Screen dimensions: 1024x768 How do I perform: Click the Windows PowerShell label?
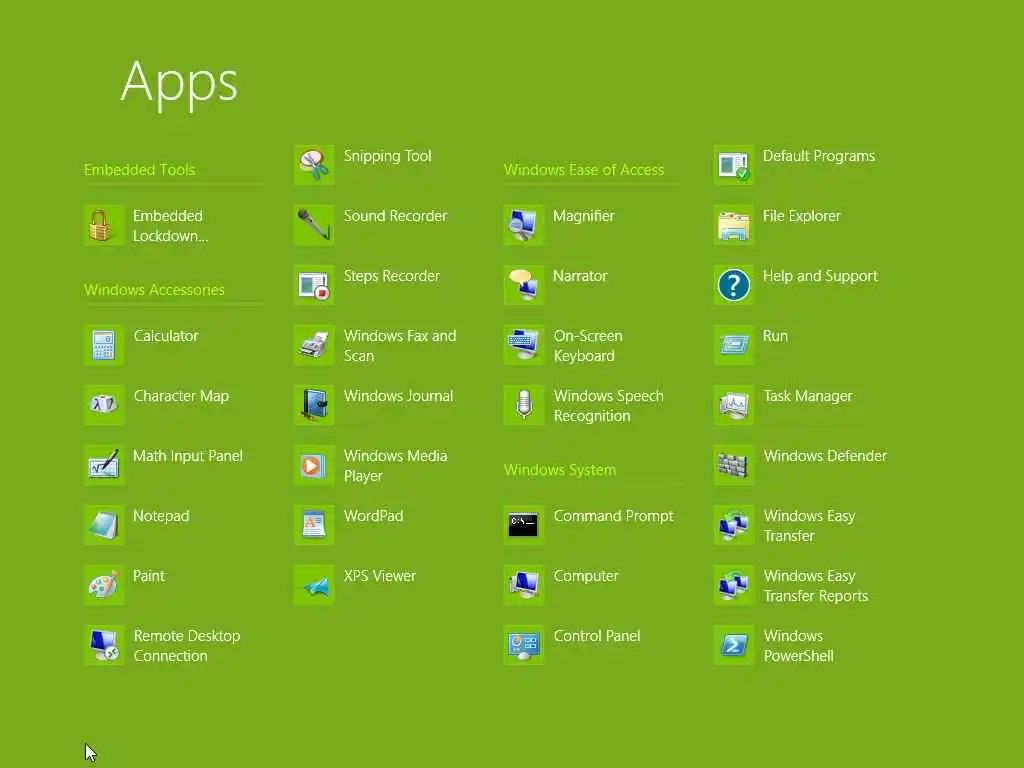799,646
